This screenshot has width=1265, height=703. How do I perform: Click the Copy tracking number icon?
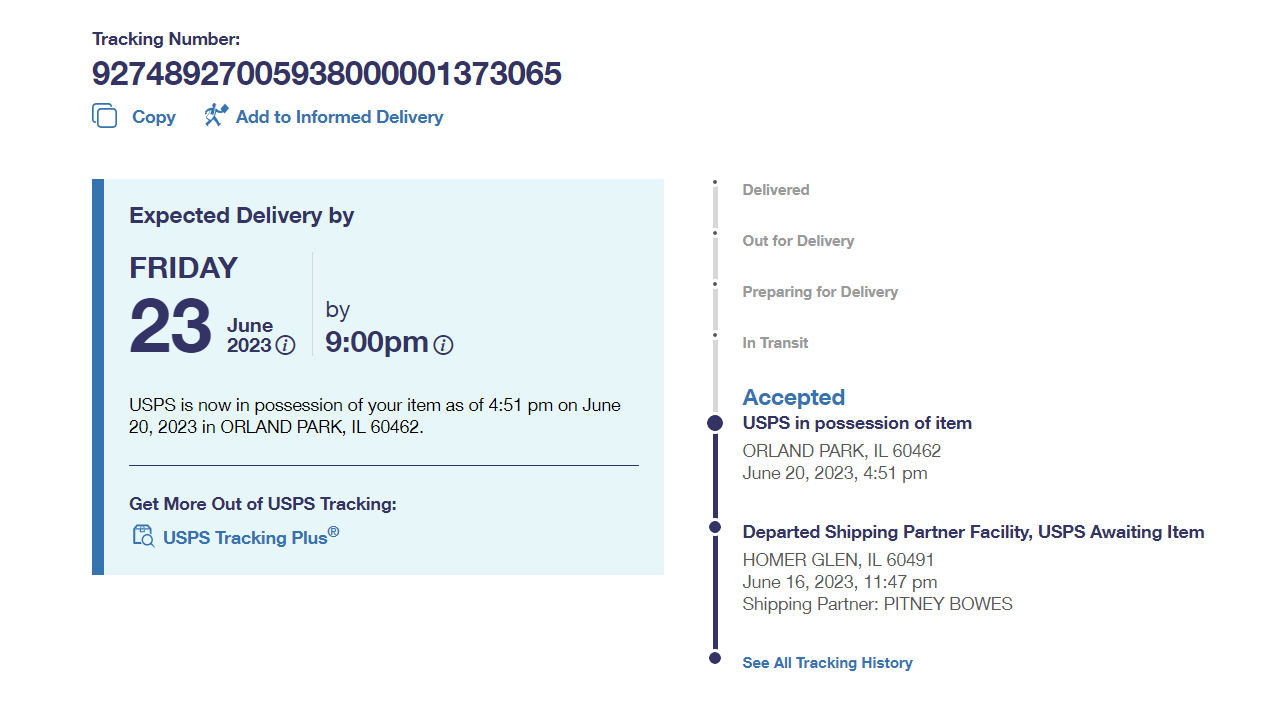pyautogui.click(x=104, y=116)
